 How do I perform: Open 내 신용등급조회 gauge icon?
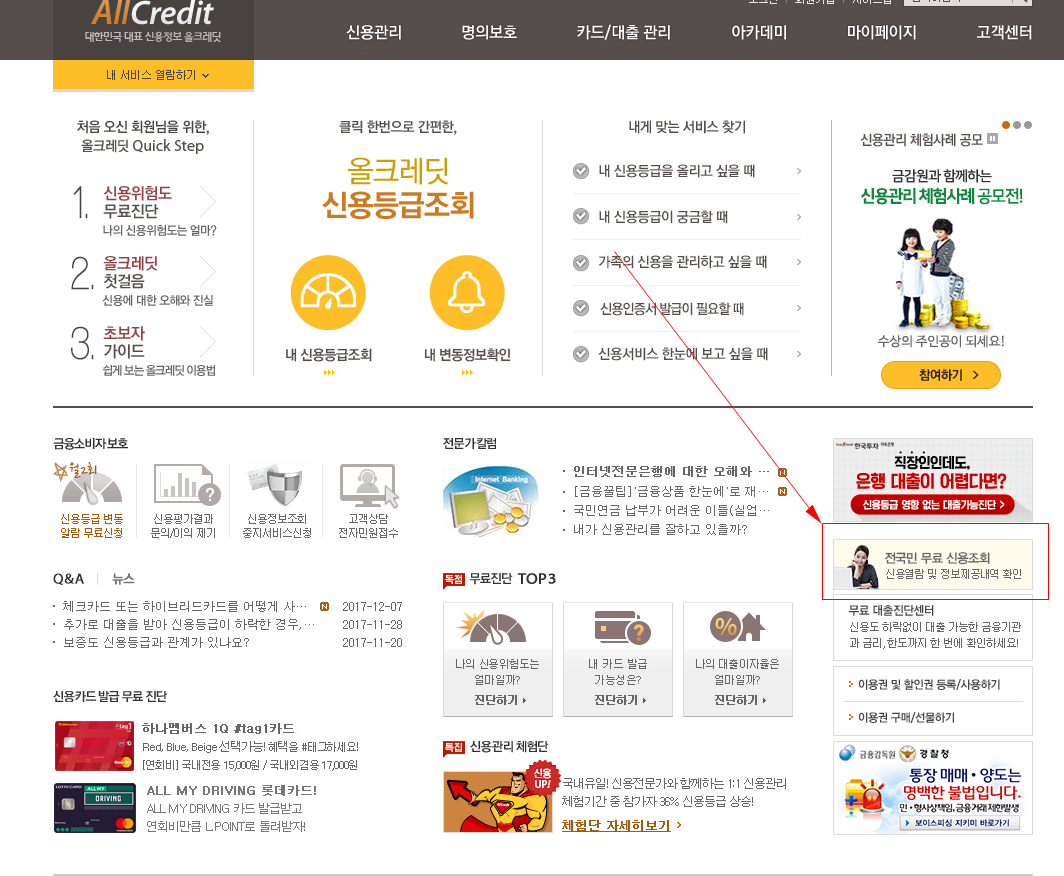328,292
